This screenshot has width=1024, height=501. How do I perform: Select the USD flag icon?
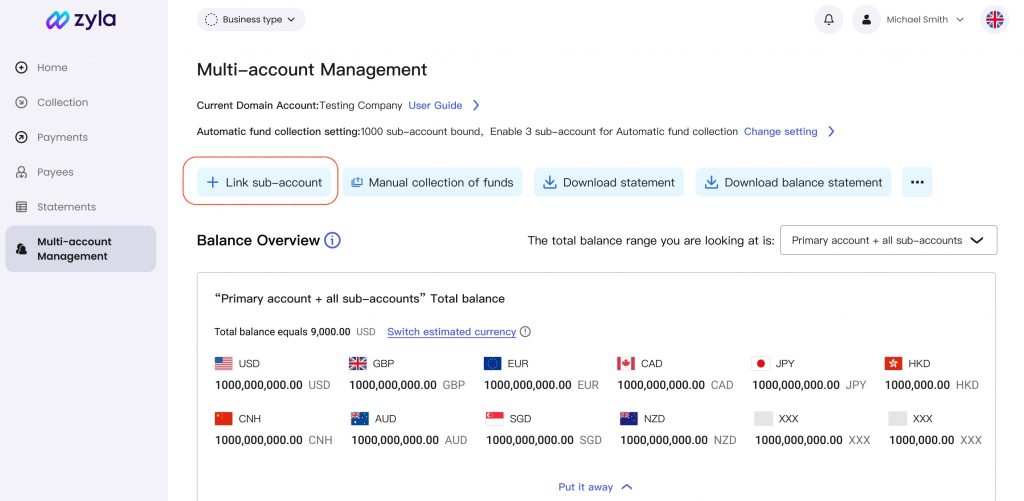tap(223, 363)
